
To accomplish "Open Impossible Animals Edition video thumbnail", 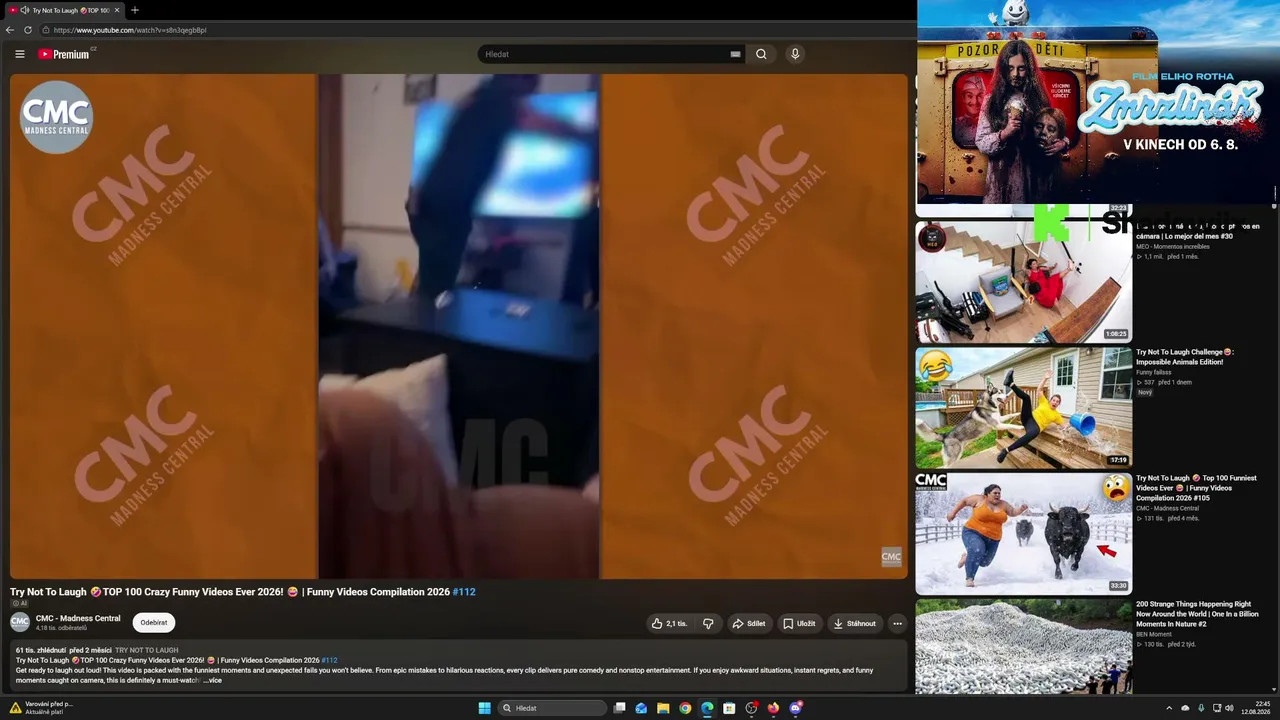I will click(1024, 408).
